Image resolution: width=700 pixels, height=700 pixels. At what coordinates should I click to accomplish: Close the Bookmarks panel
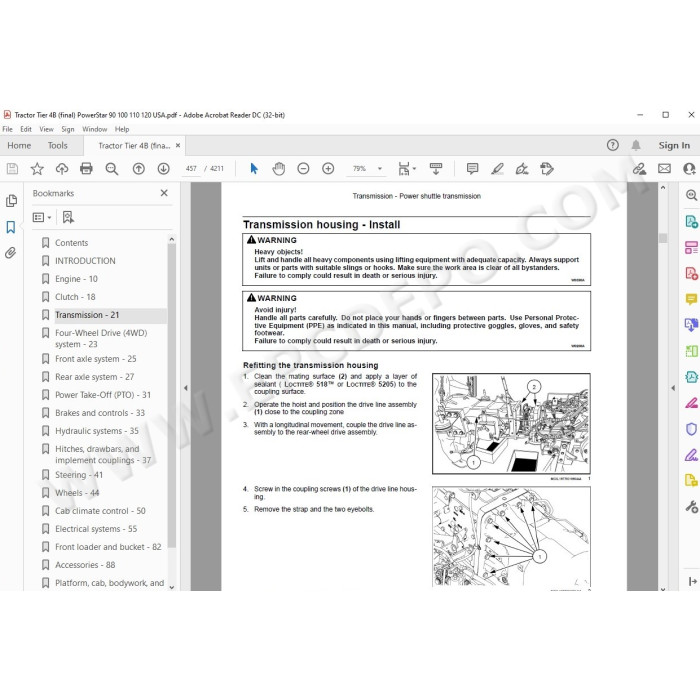[x=164, y=193]
